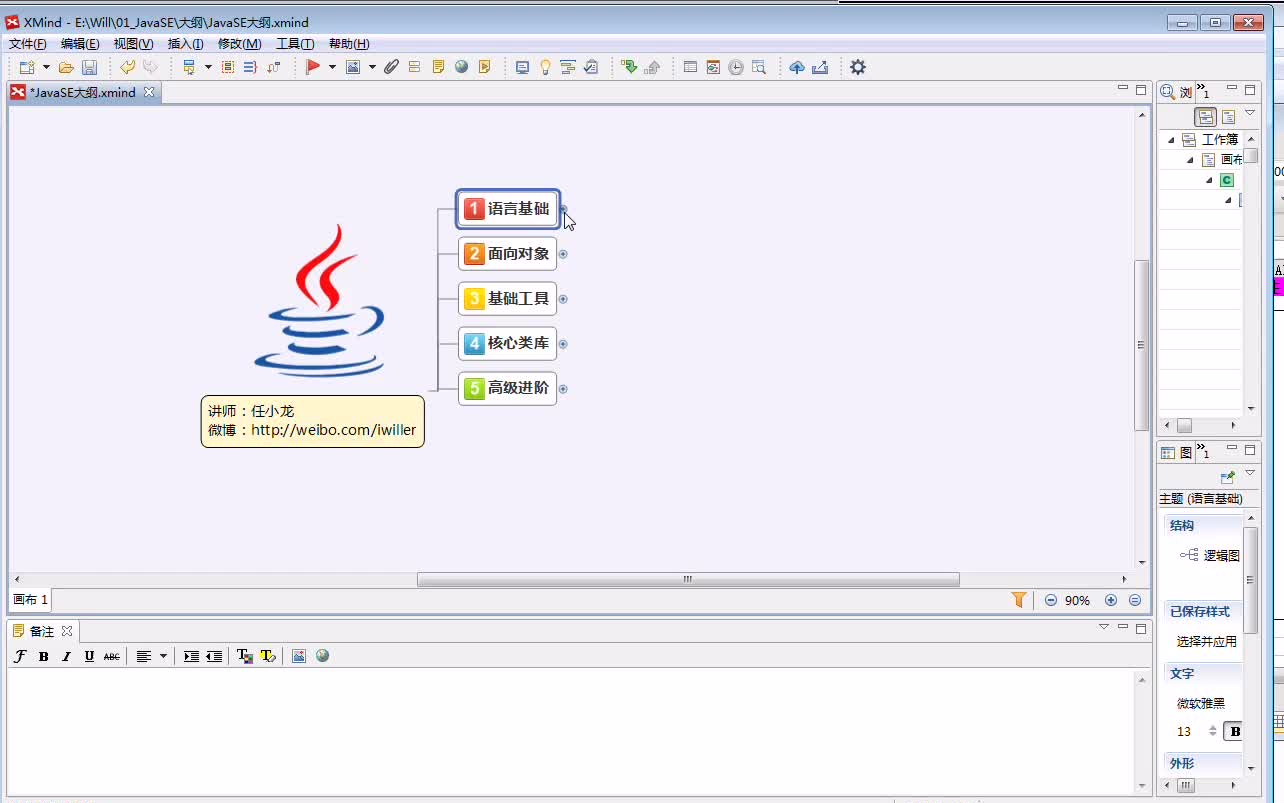Open the 视图(V) menu

tap(133, 44)
